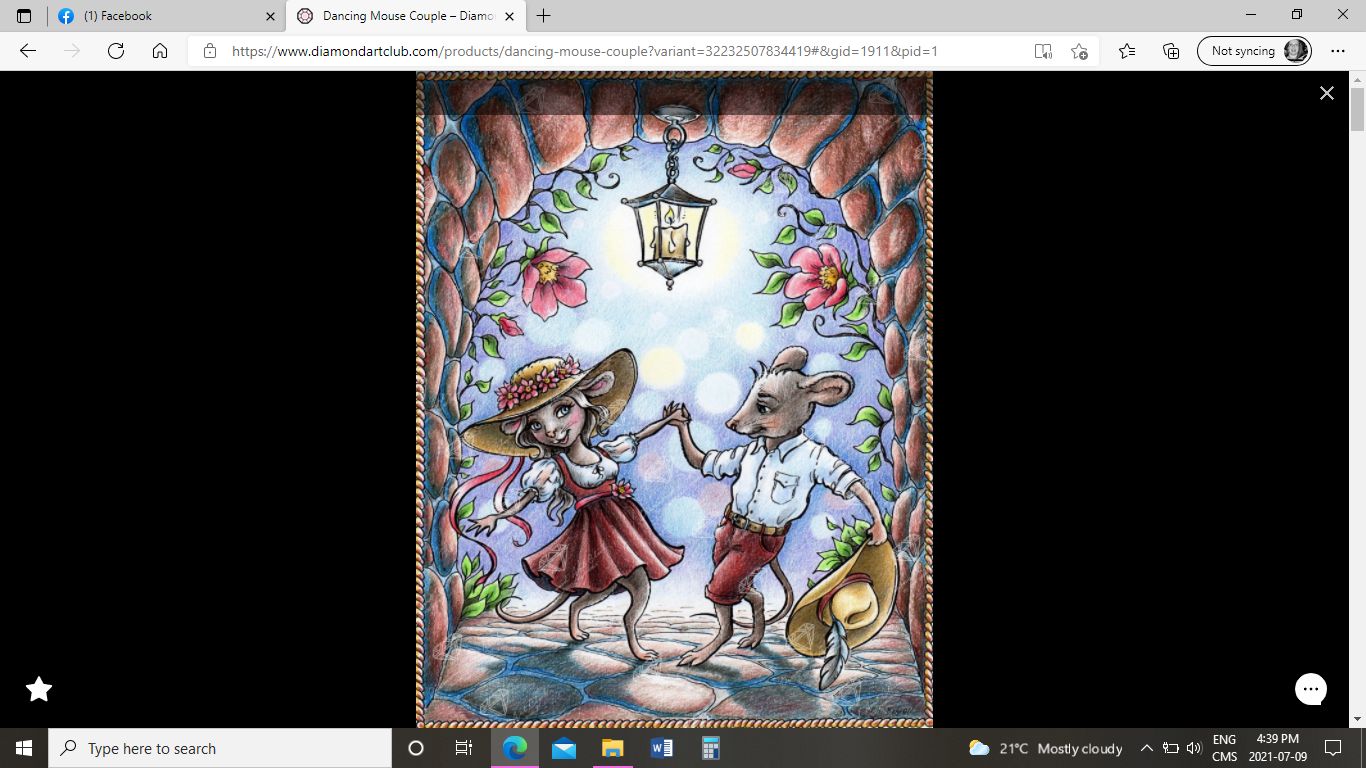Add this page to favorites
1366x768 pixels.
[x=1079, y=51]
